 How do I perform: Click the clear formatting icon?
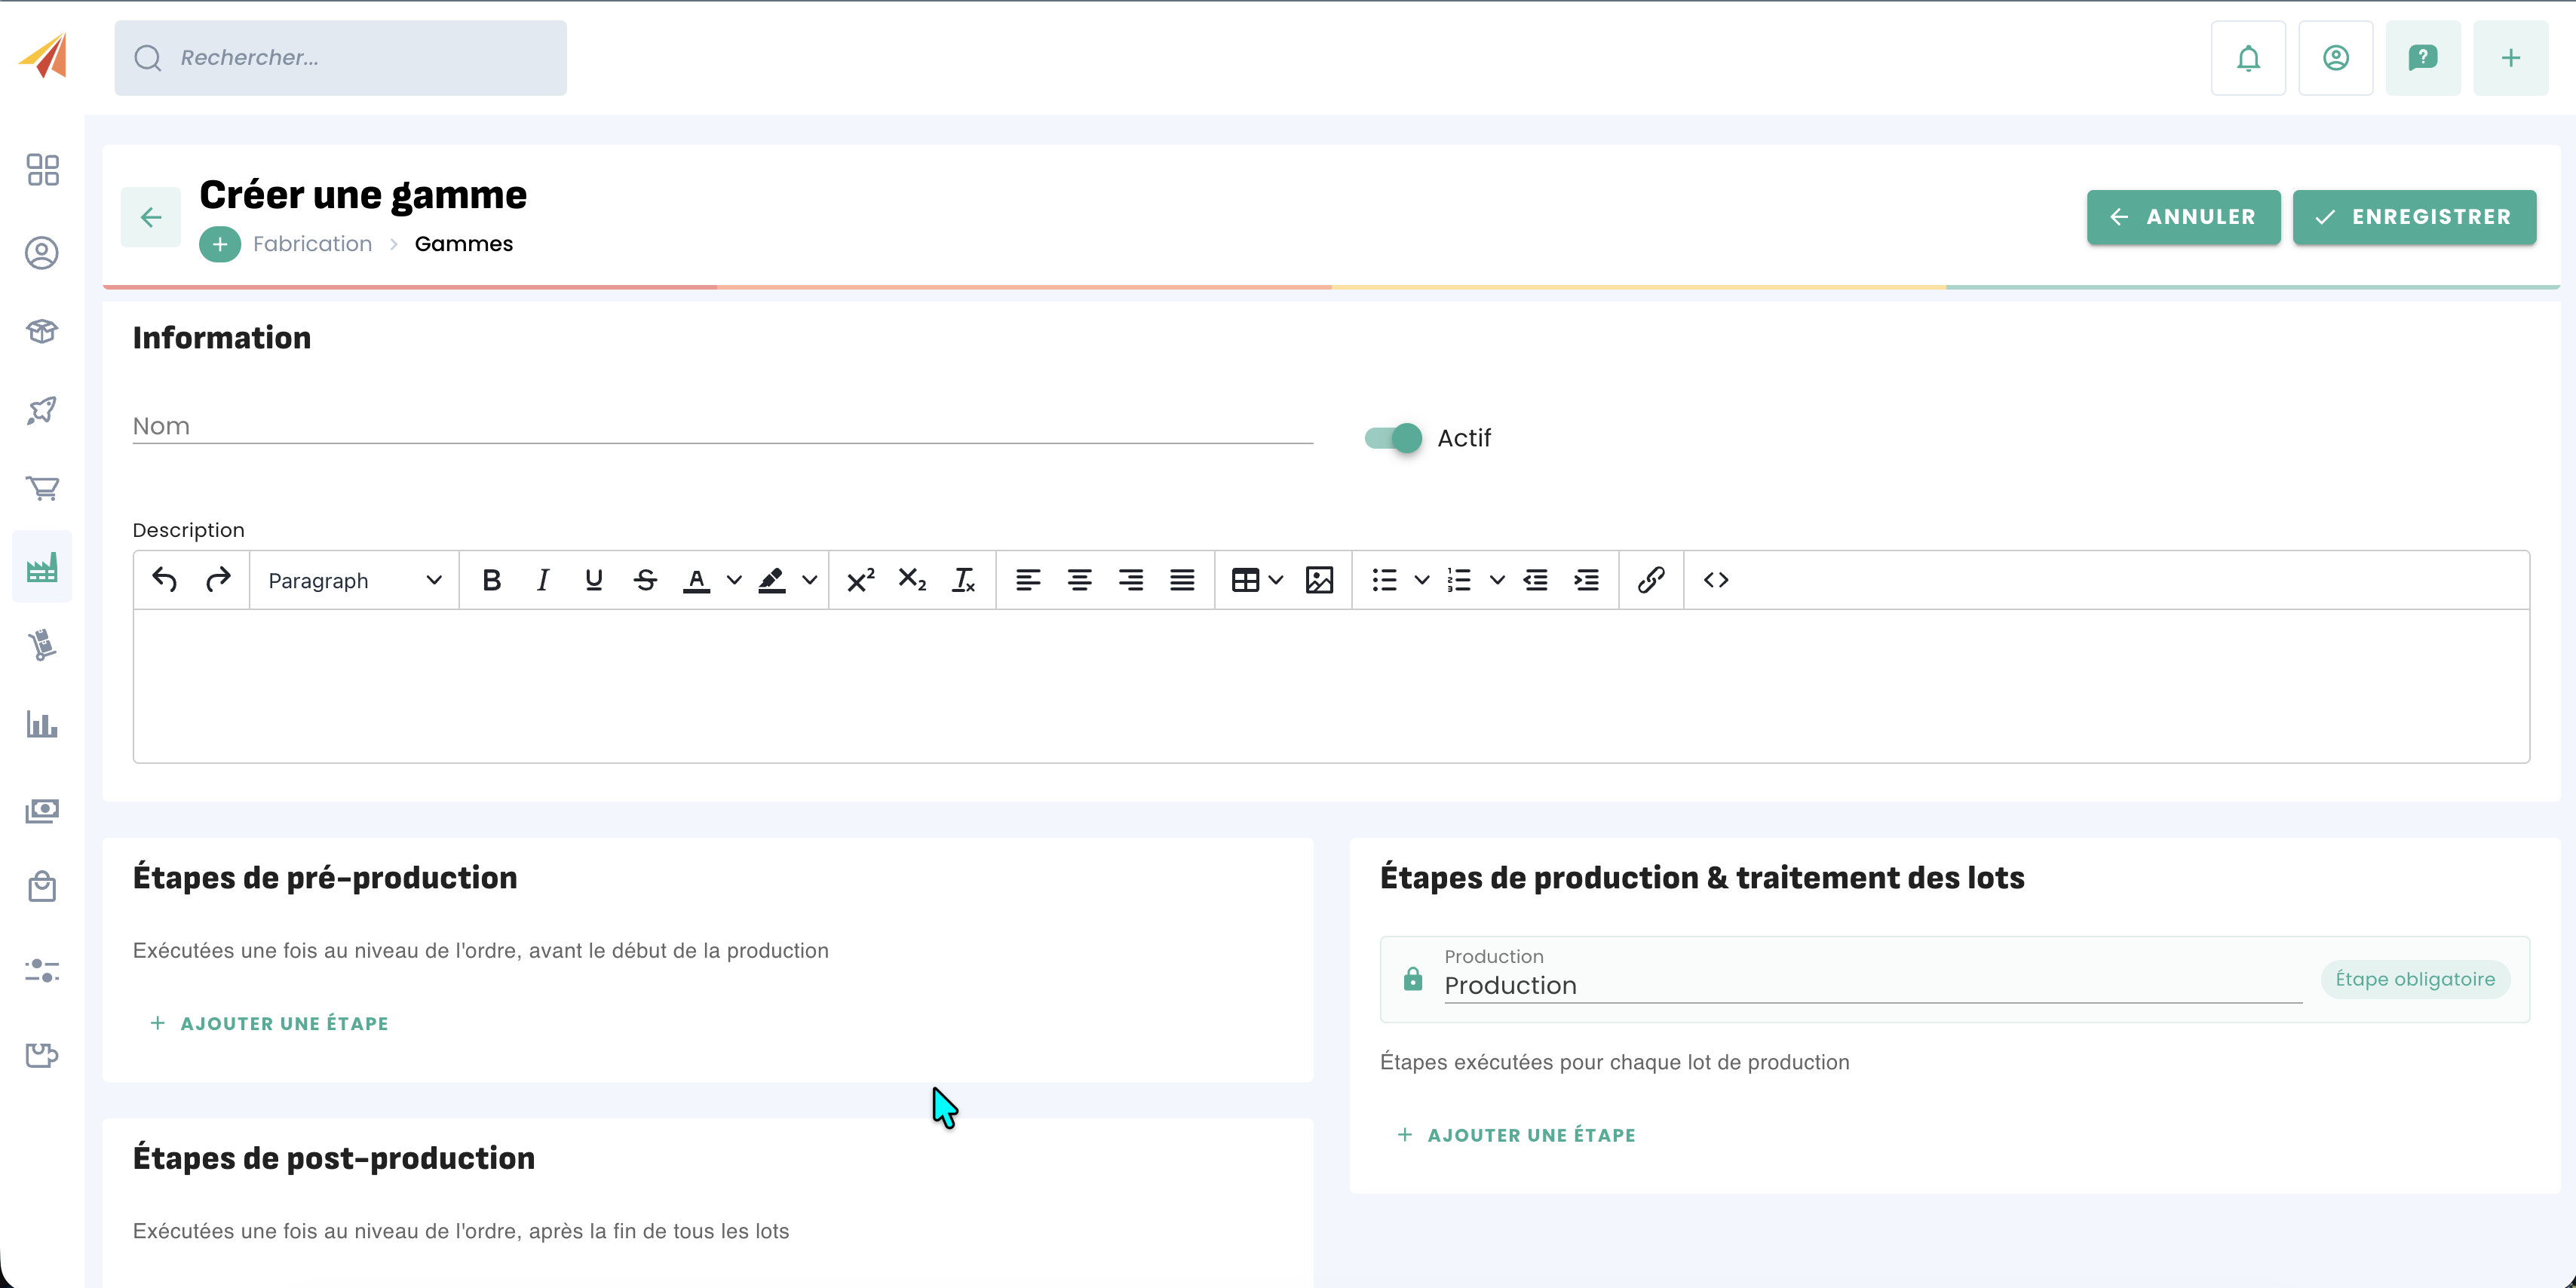coord(964,580)
